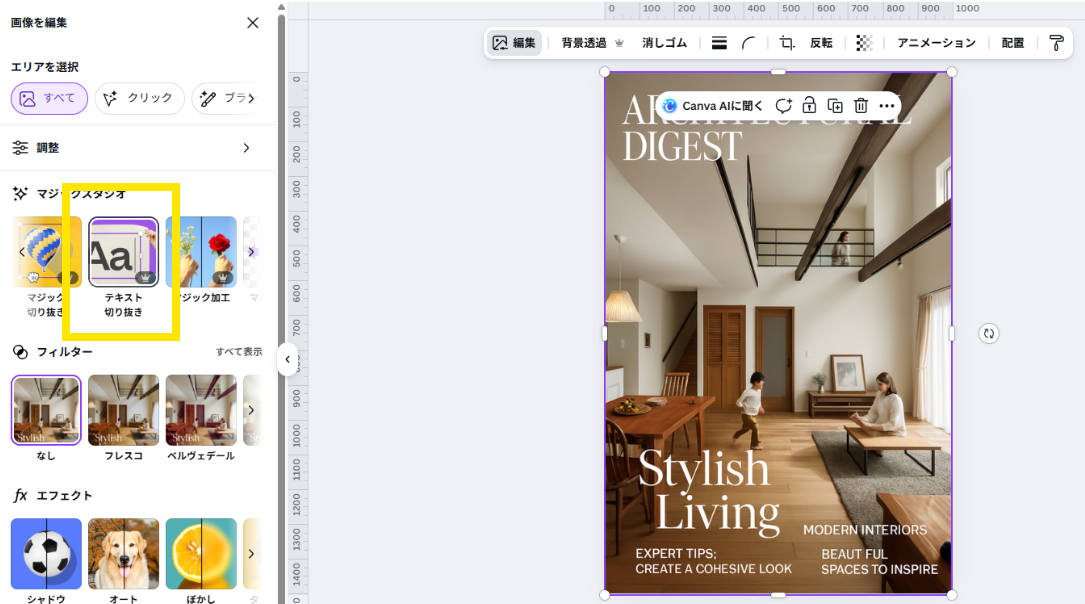1085x604 pixels.
Task: Collapse the side panel with the arrow handle
Action: (x=287, y=359)
